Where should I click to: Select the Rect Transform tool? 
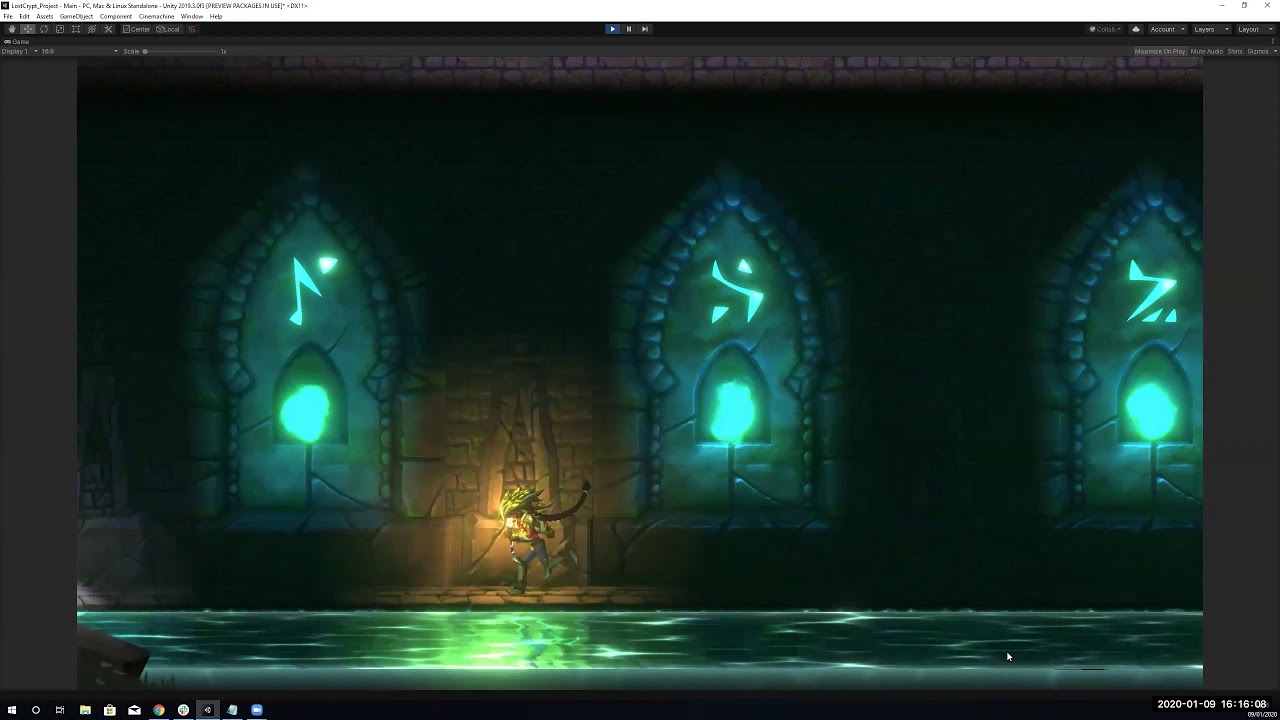75,28
